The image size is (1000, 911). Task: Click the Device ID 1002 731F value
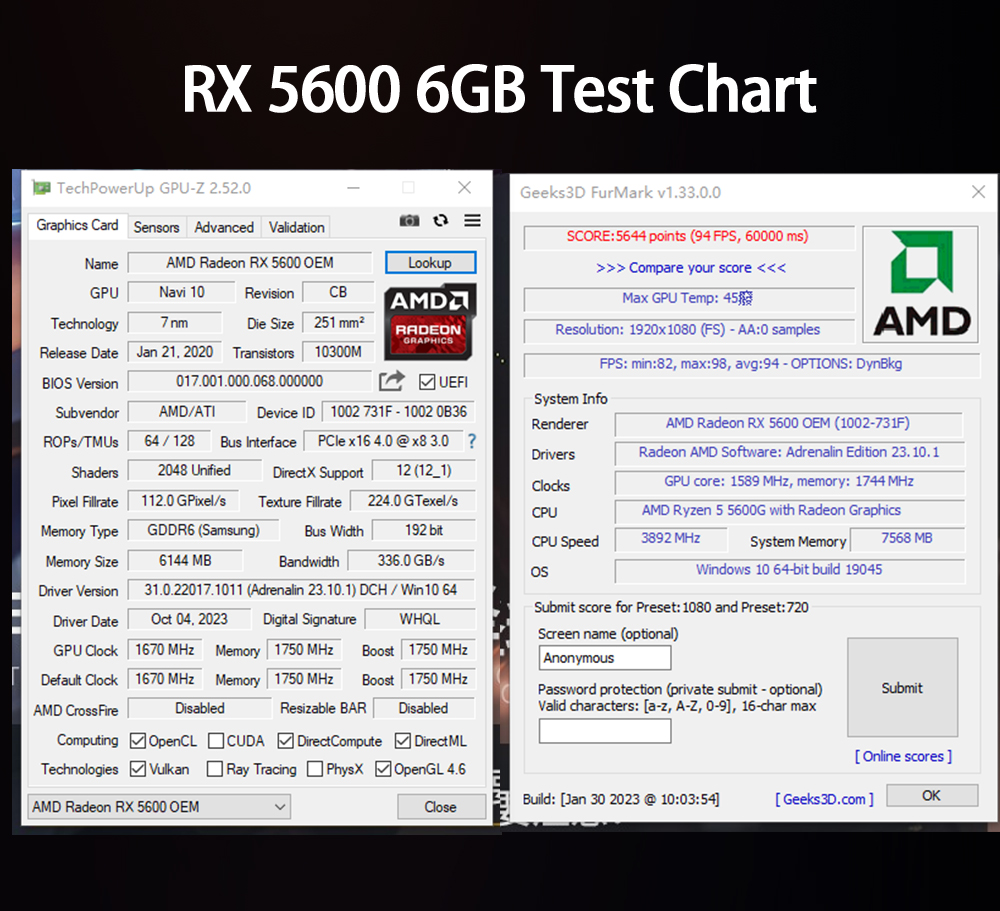point(399,411)
